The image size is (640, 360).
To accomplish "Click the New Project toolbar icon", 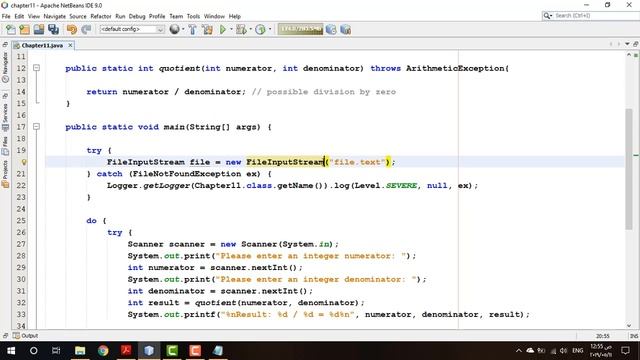I will [24, 29].
